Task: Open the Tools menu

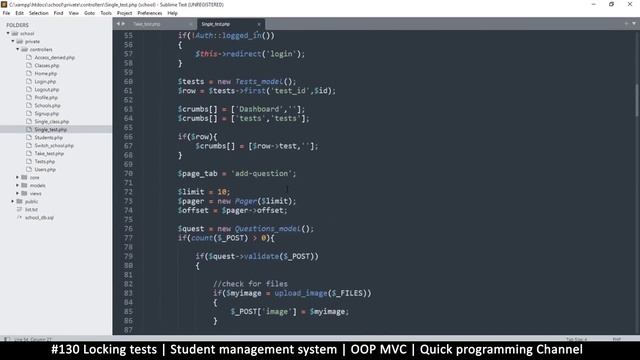Action: (x=106, y=13)
